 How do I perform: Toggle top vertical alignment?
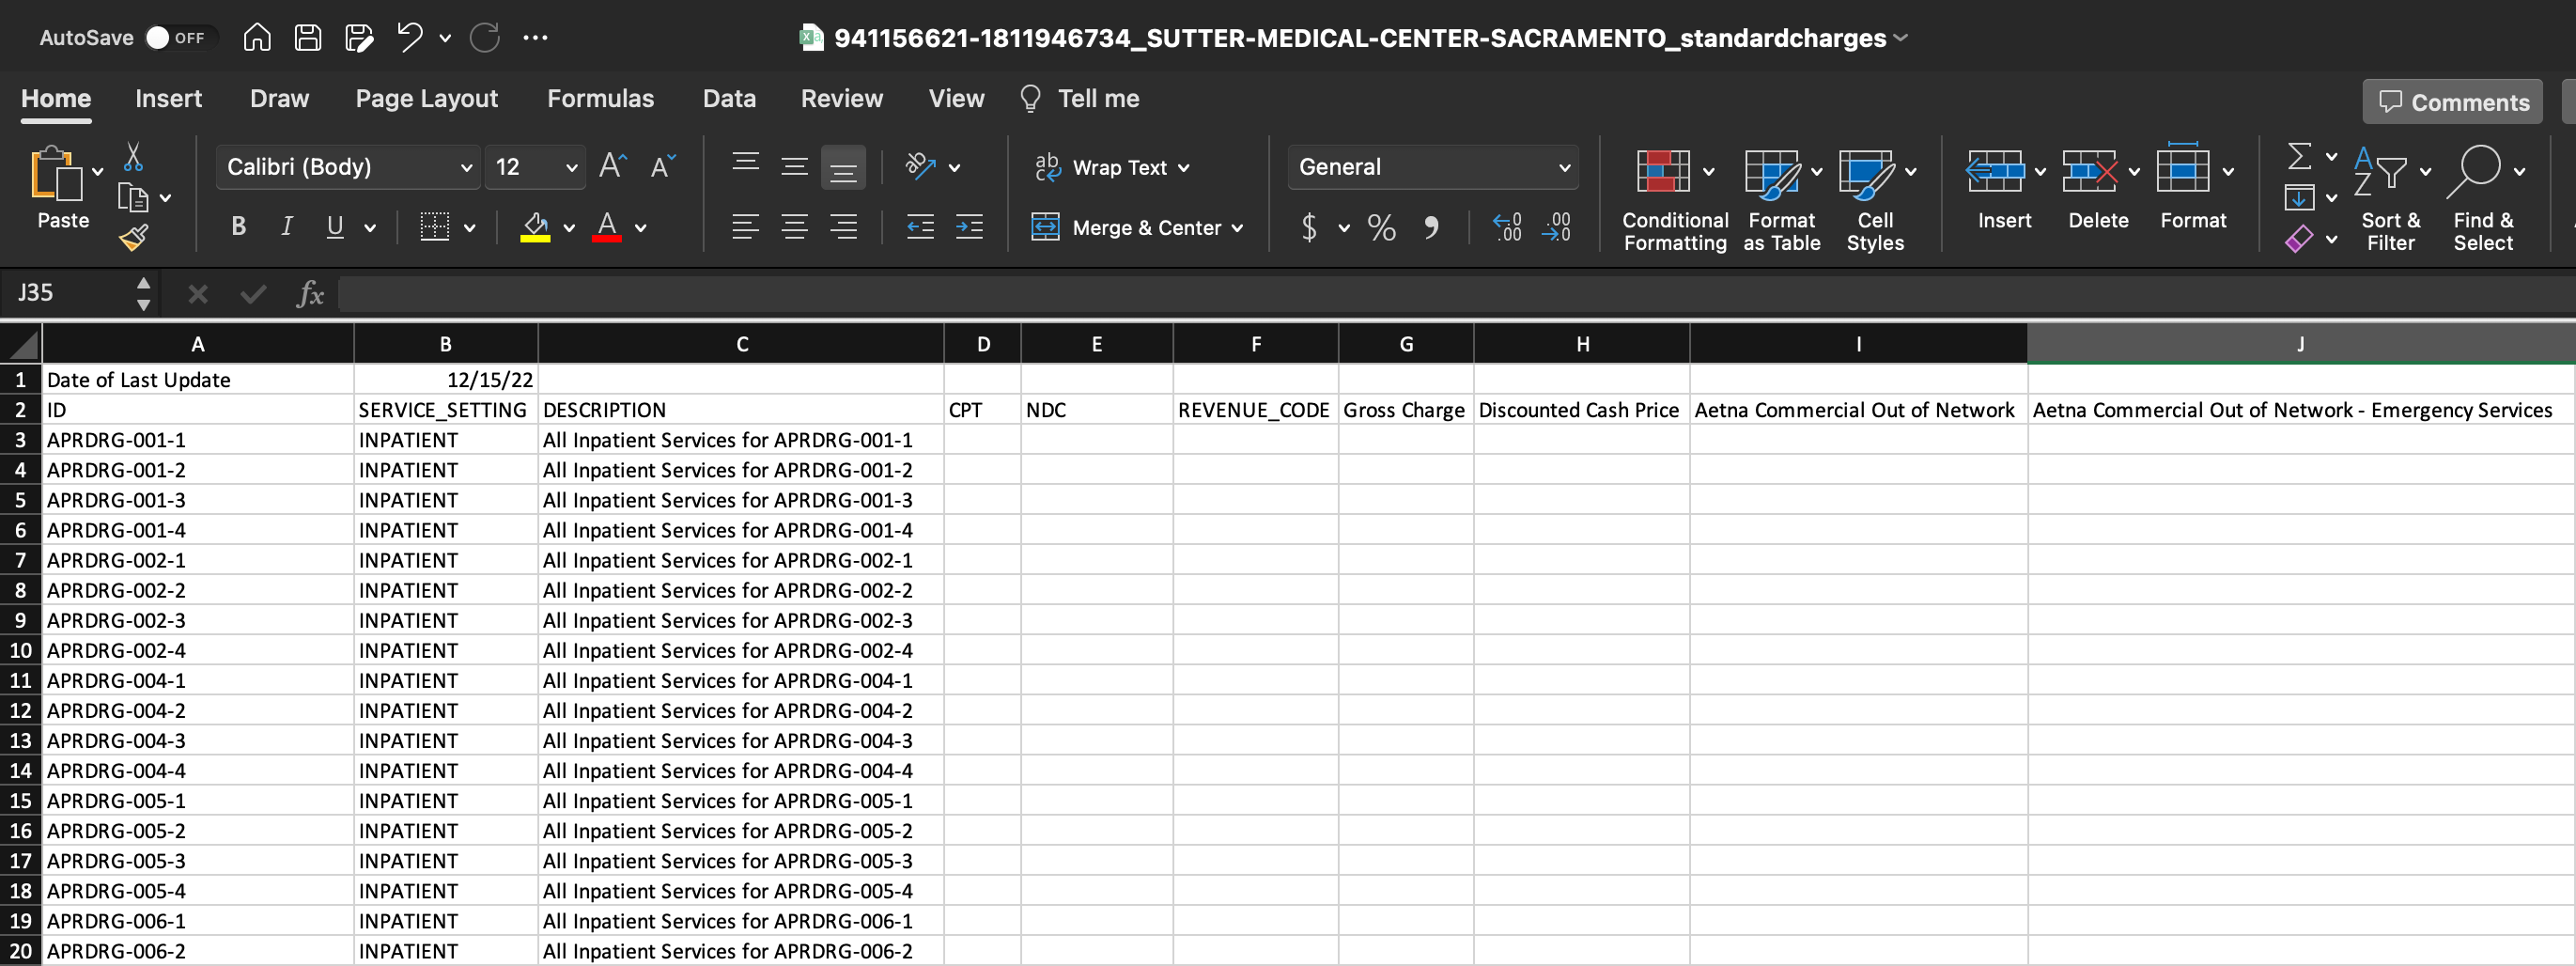[746, 166]
